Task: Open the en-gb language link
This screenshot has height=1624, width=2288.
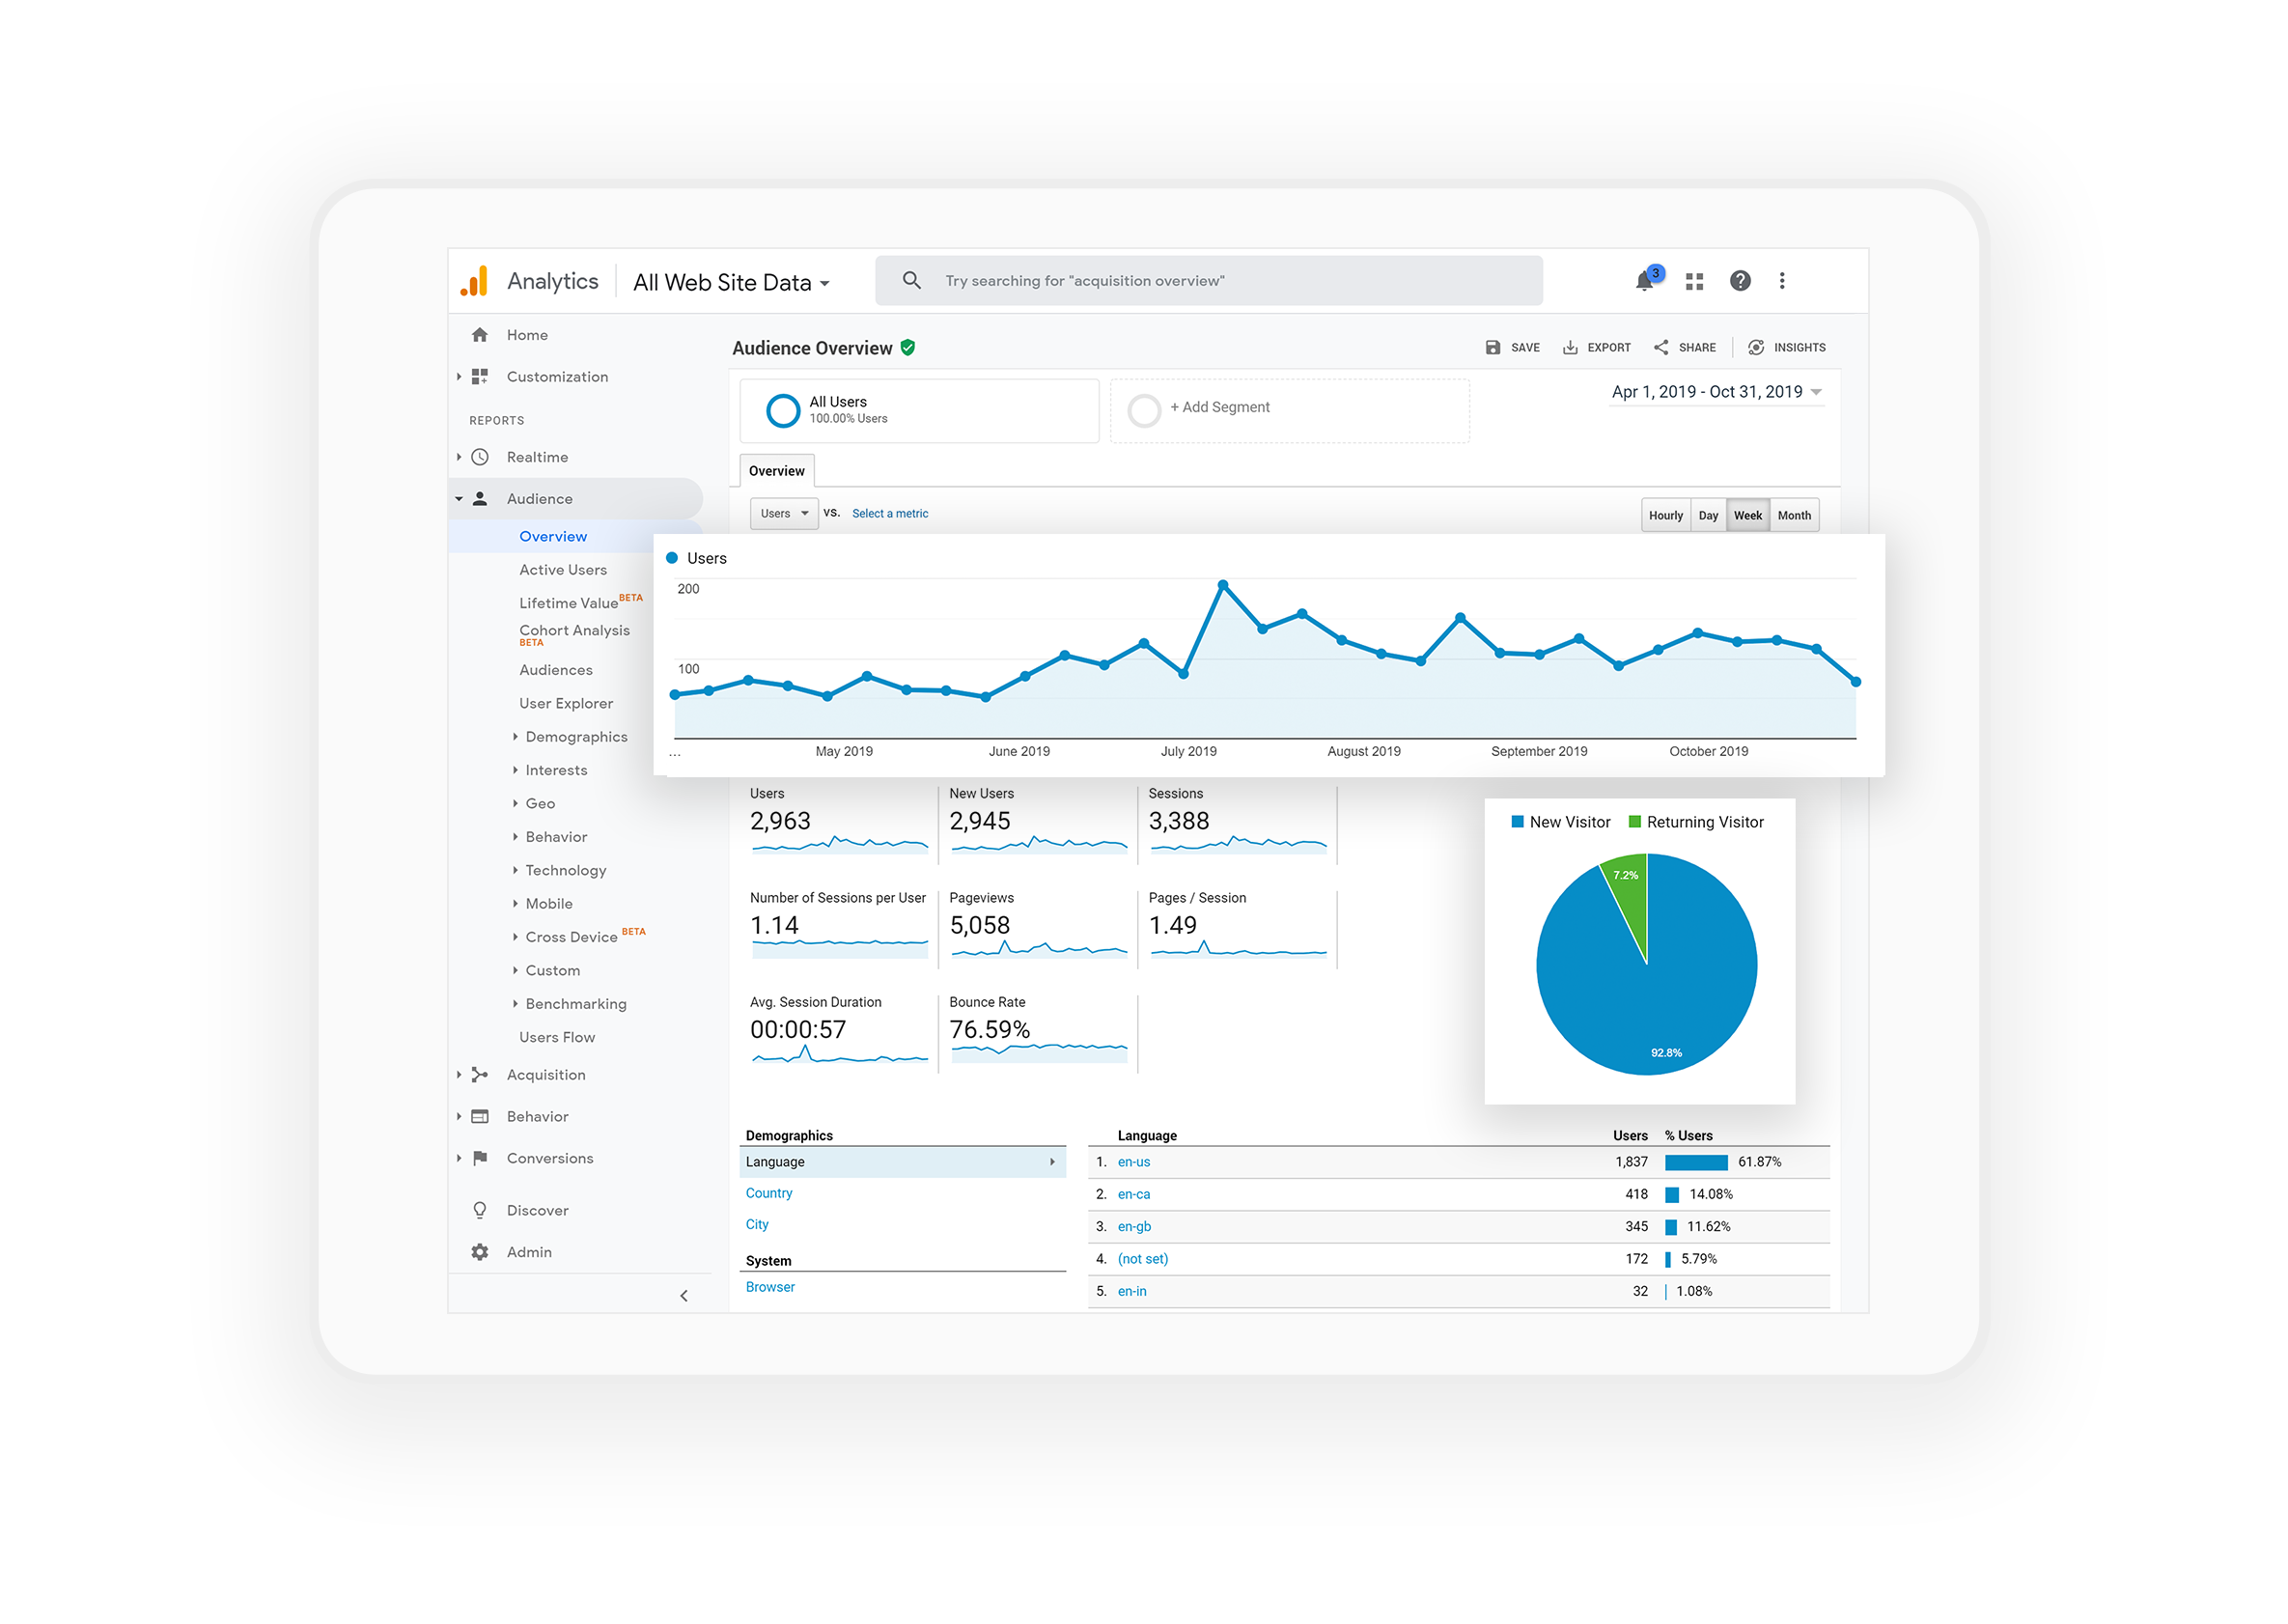Action: click(x=1135, y=1227)
